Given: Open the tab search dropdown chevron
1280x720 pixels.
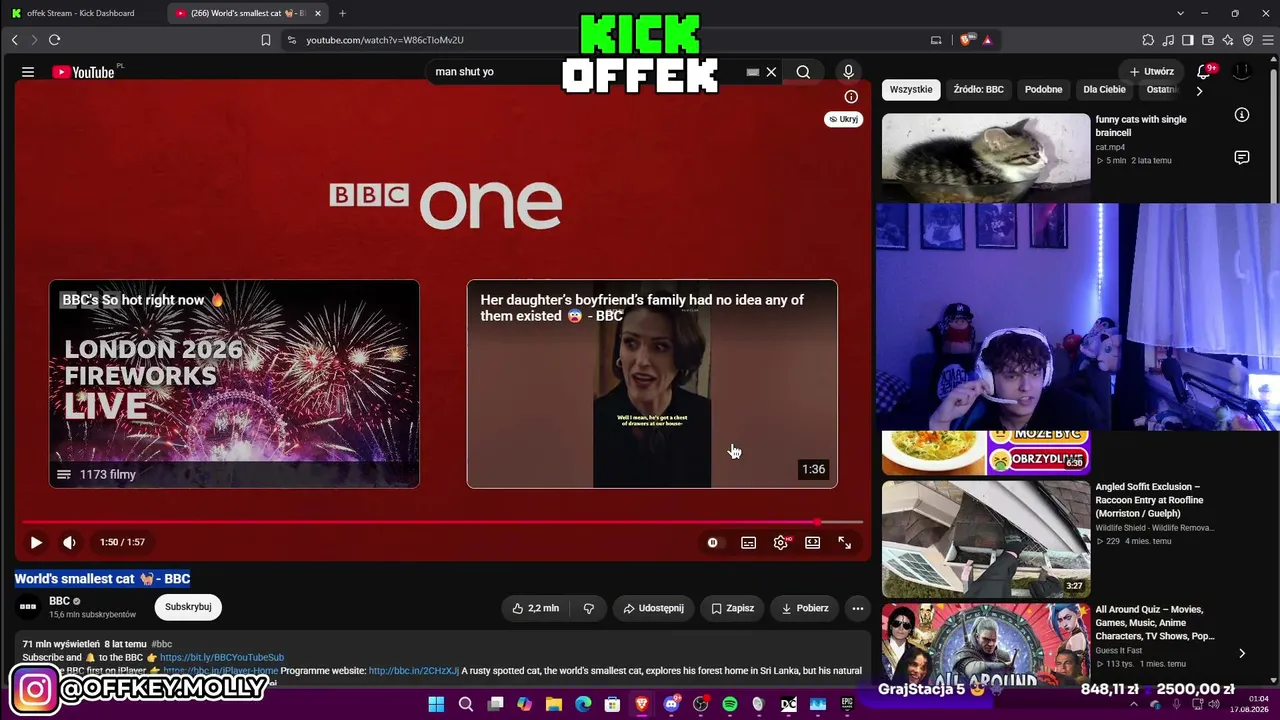Looking at the screenshot, I should 1180,13.
